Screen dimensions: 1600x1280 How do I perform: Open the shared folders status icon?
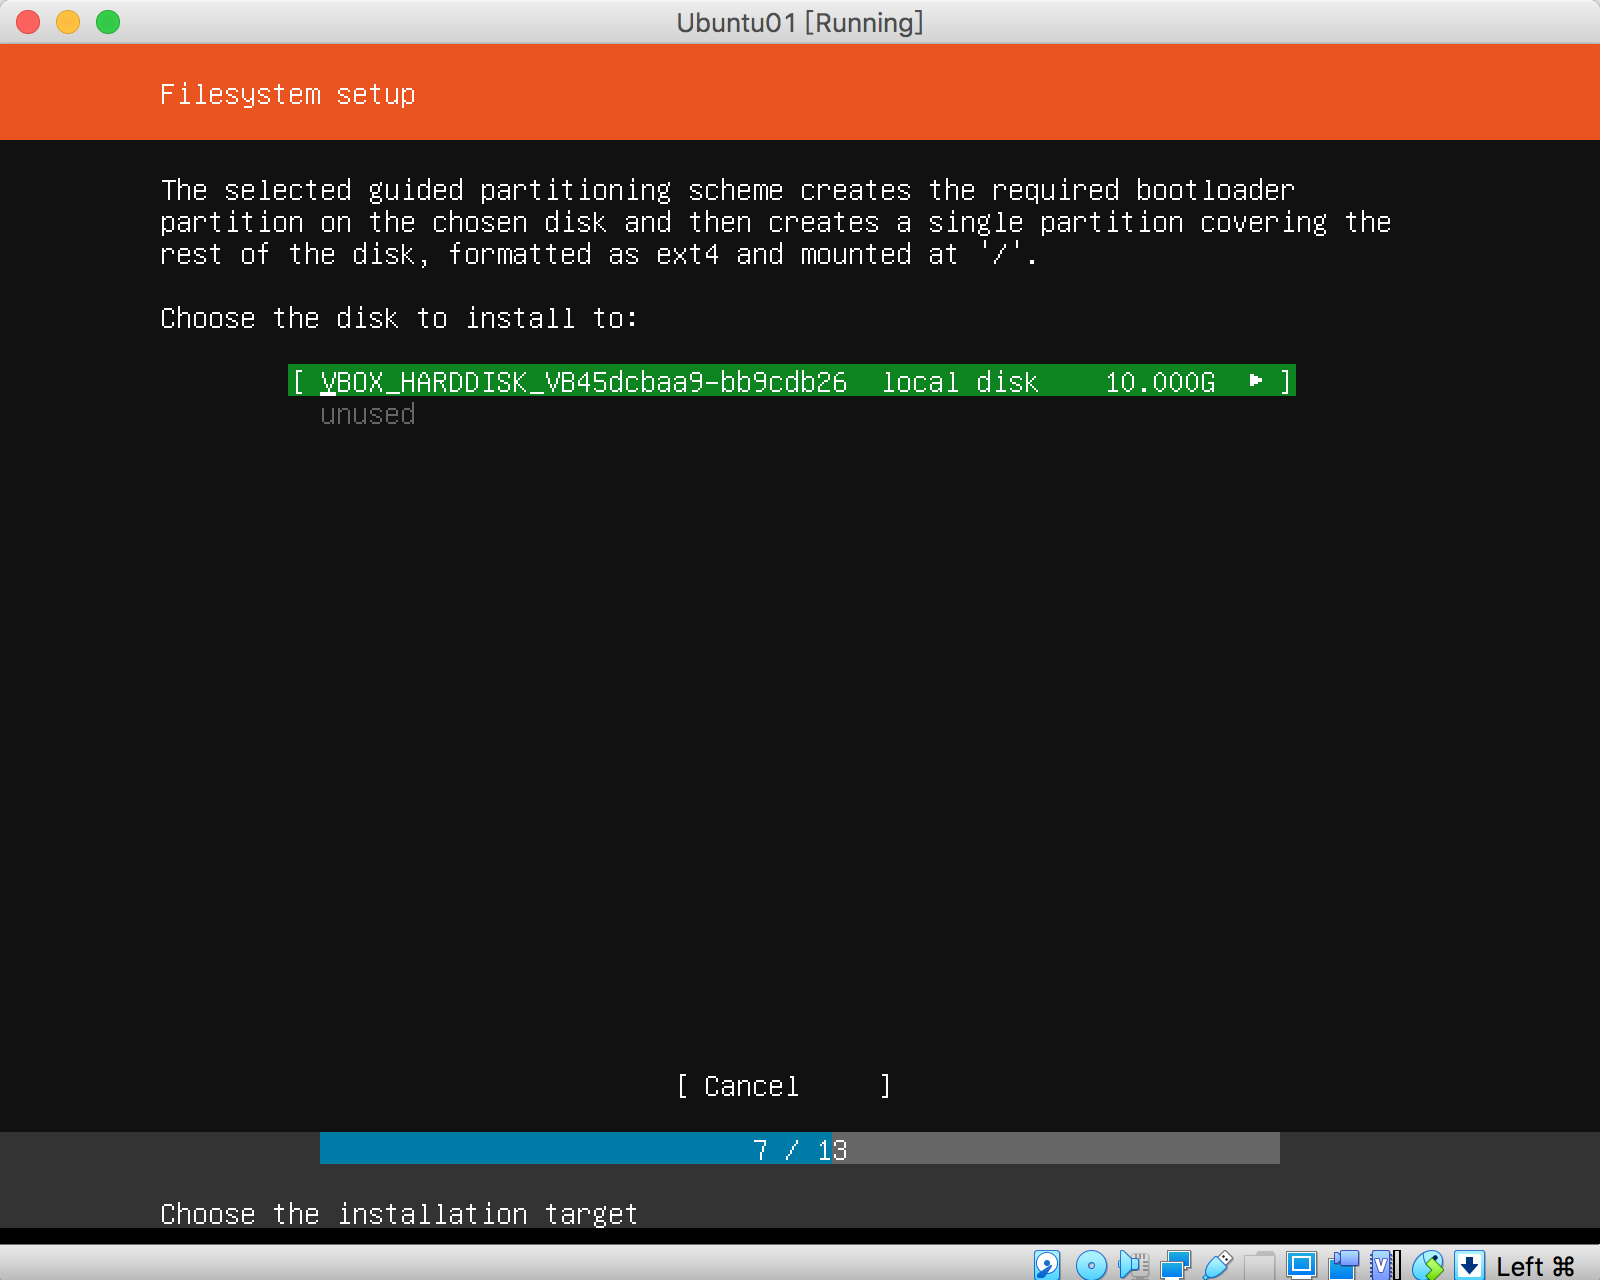pyautogui.click(x=1259, y=1265)
